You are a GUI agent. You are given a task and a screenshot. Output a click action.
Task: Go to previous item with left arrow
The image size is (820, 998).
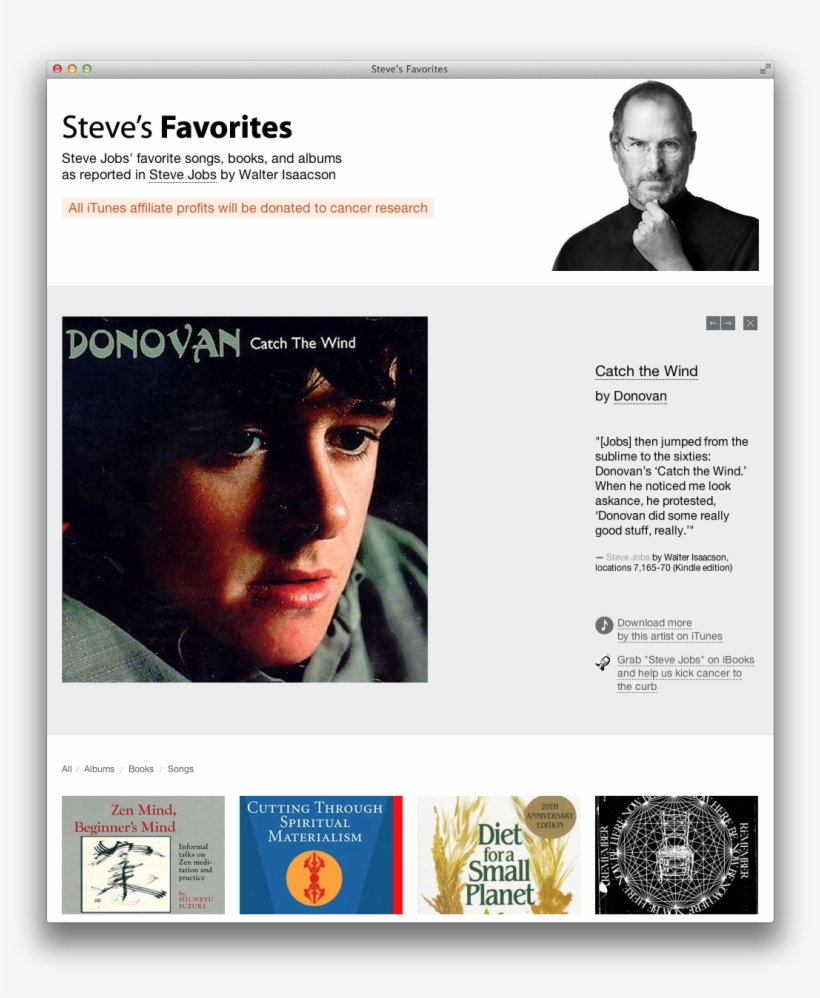713,323
